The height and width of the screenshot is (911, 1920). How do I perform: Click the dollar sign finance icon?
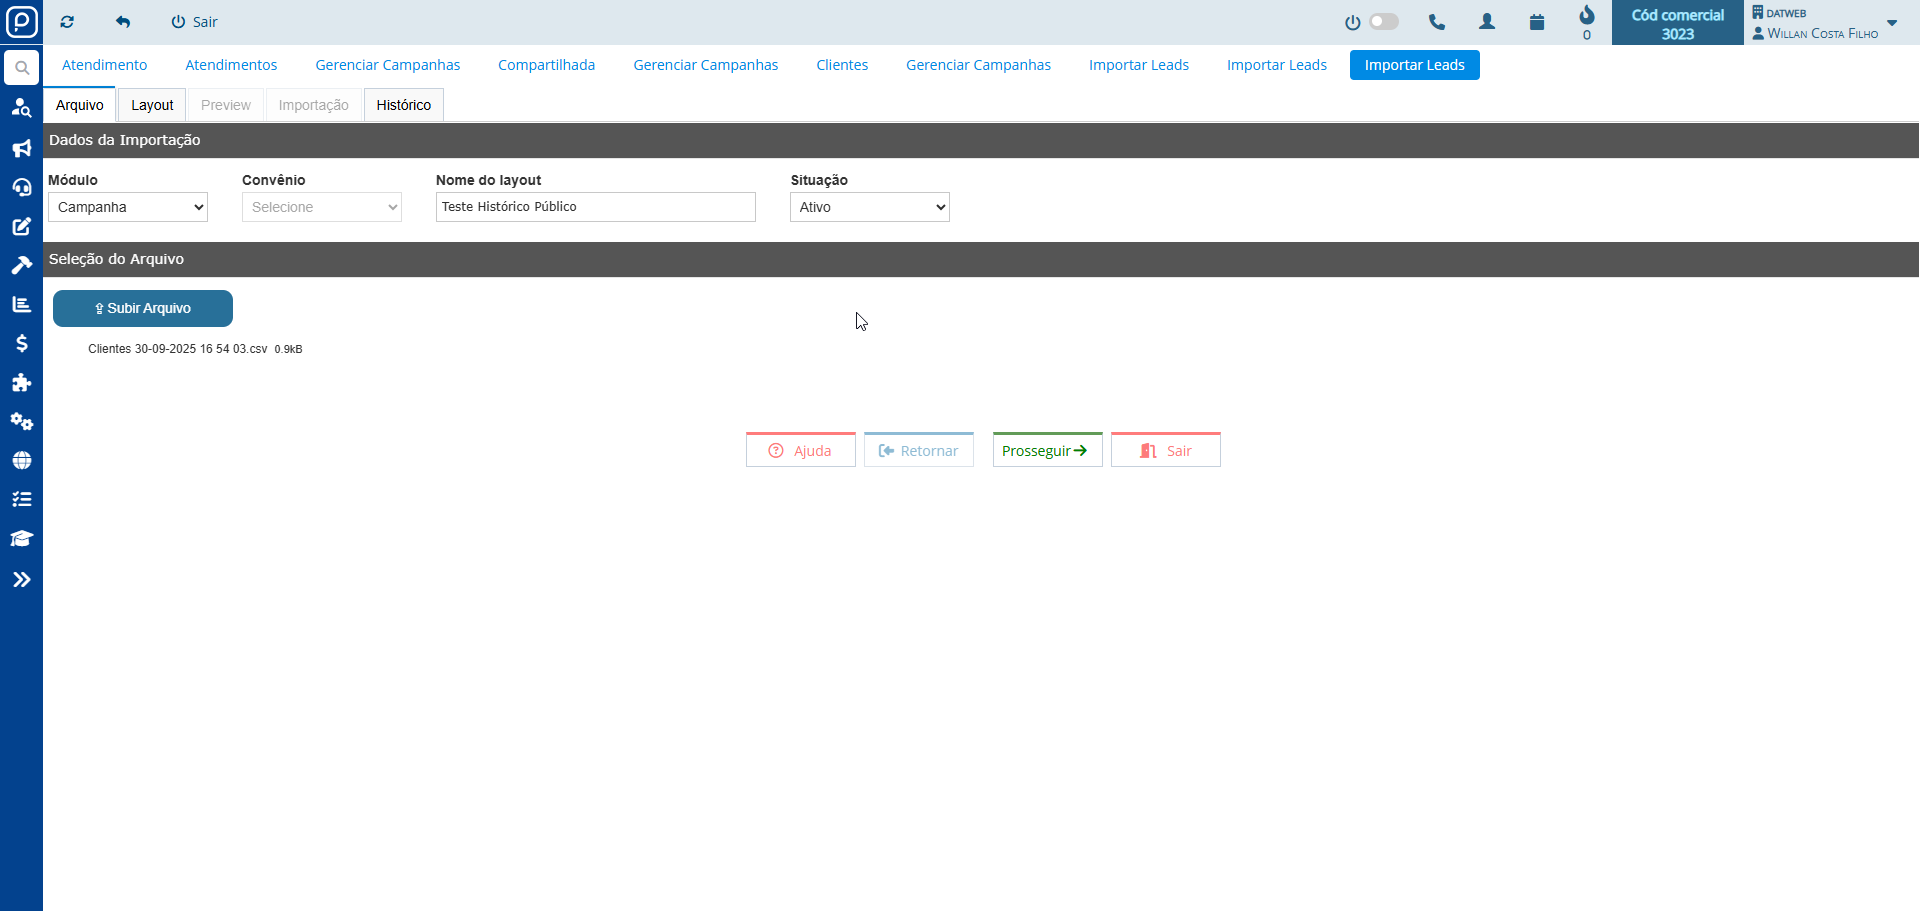tap(21, 343)
